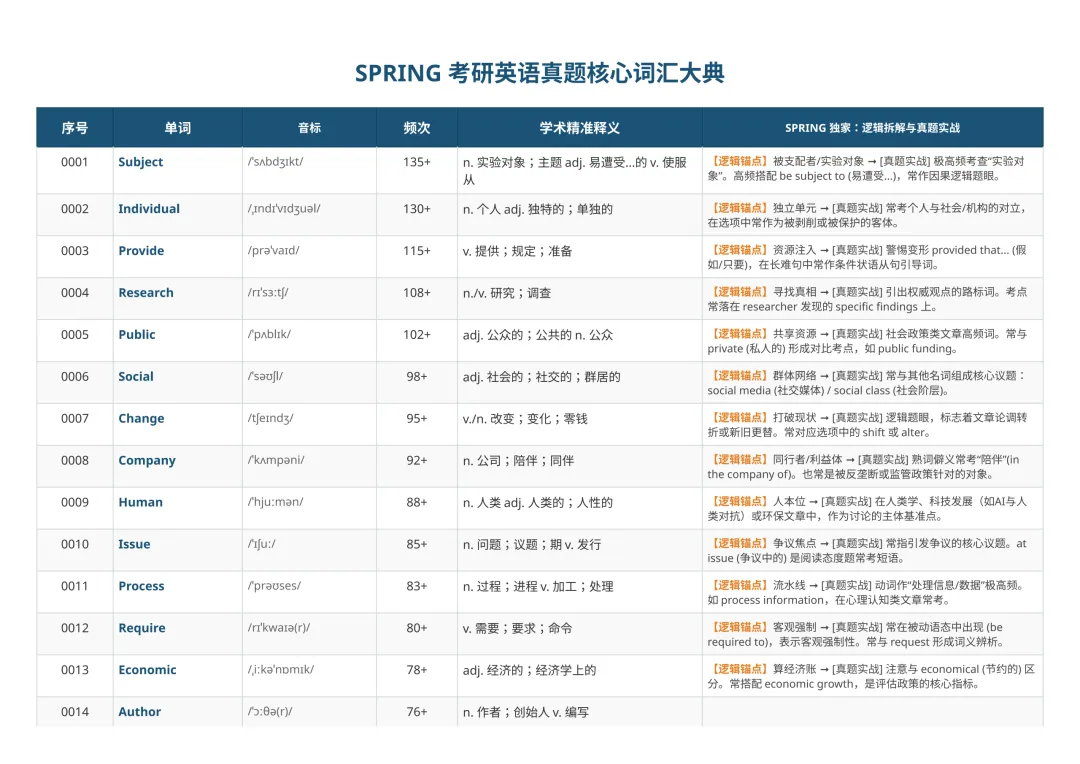Select the 音标 column header
The height and width of the screenshot is (764, 1080).
[309, 127]
